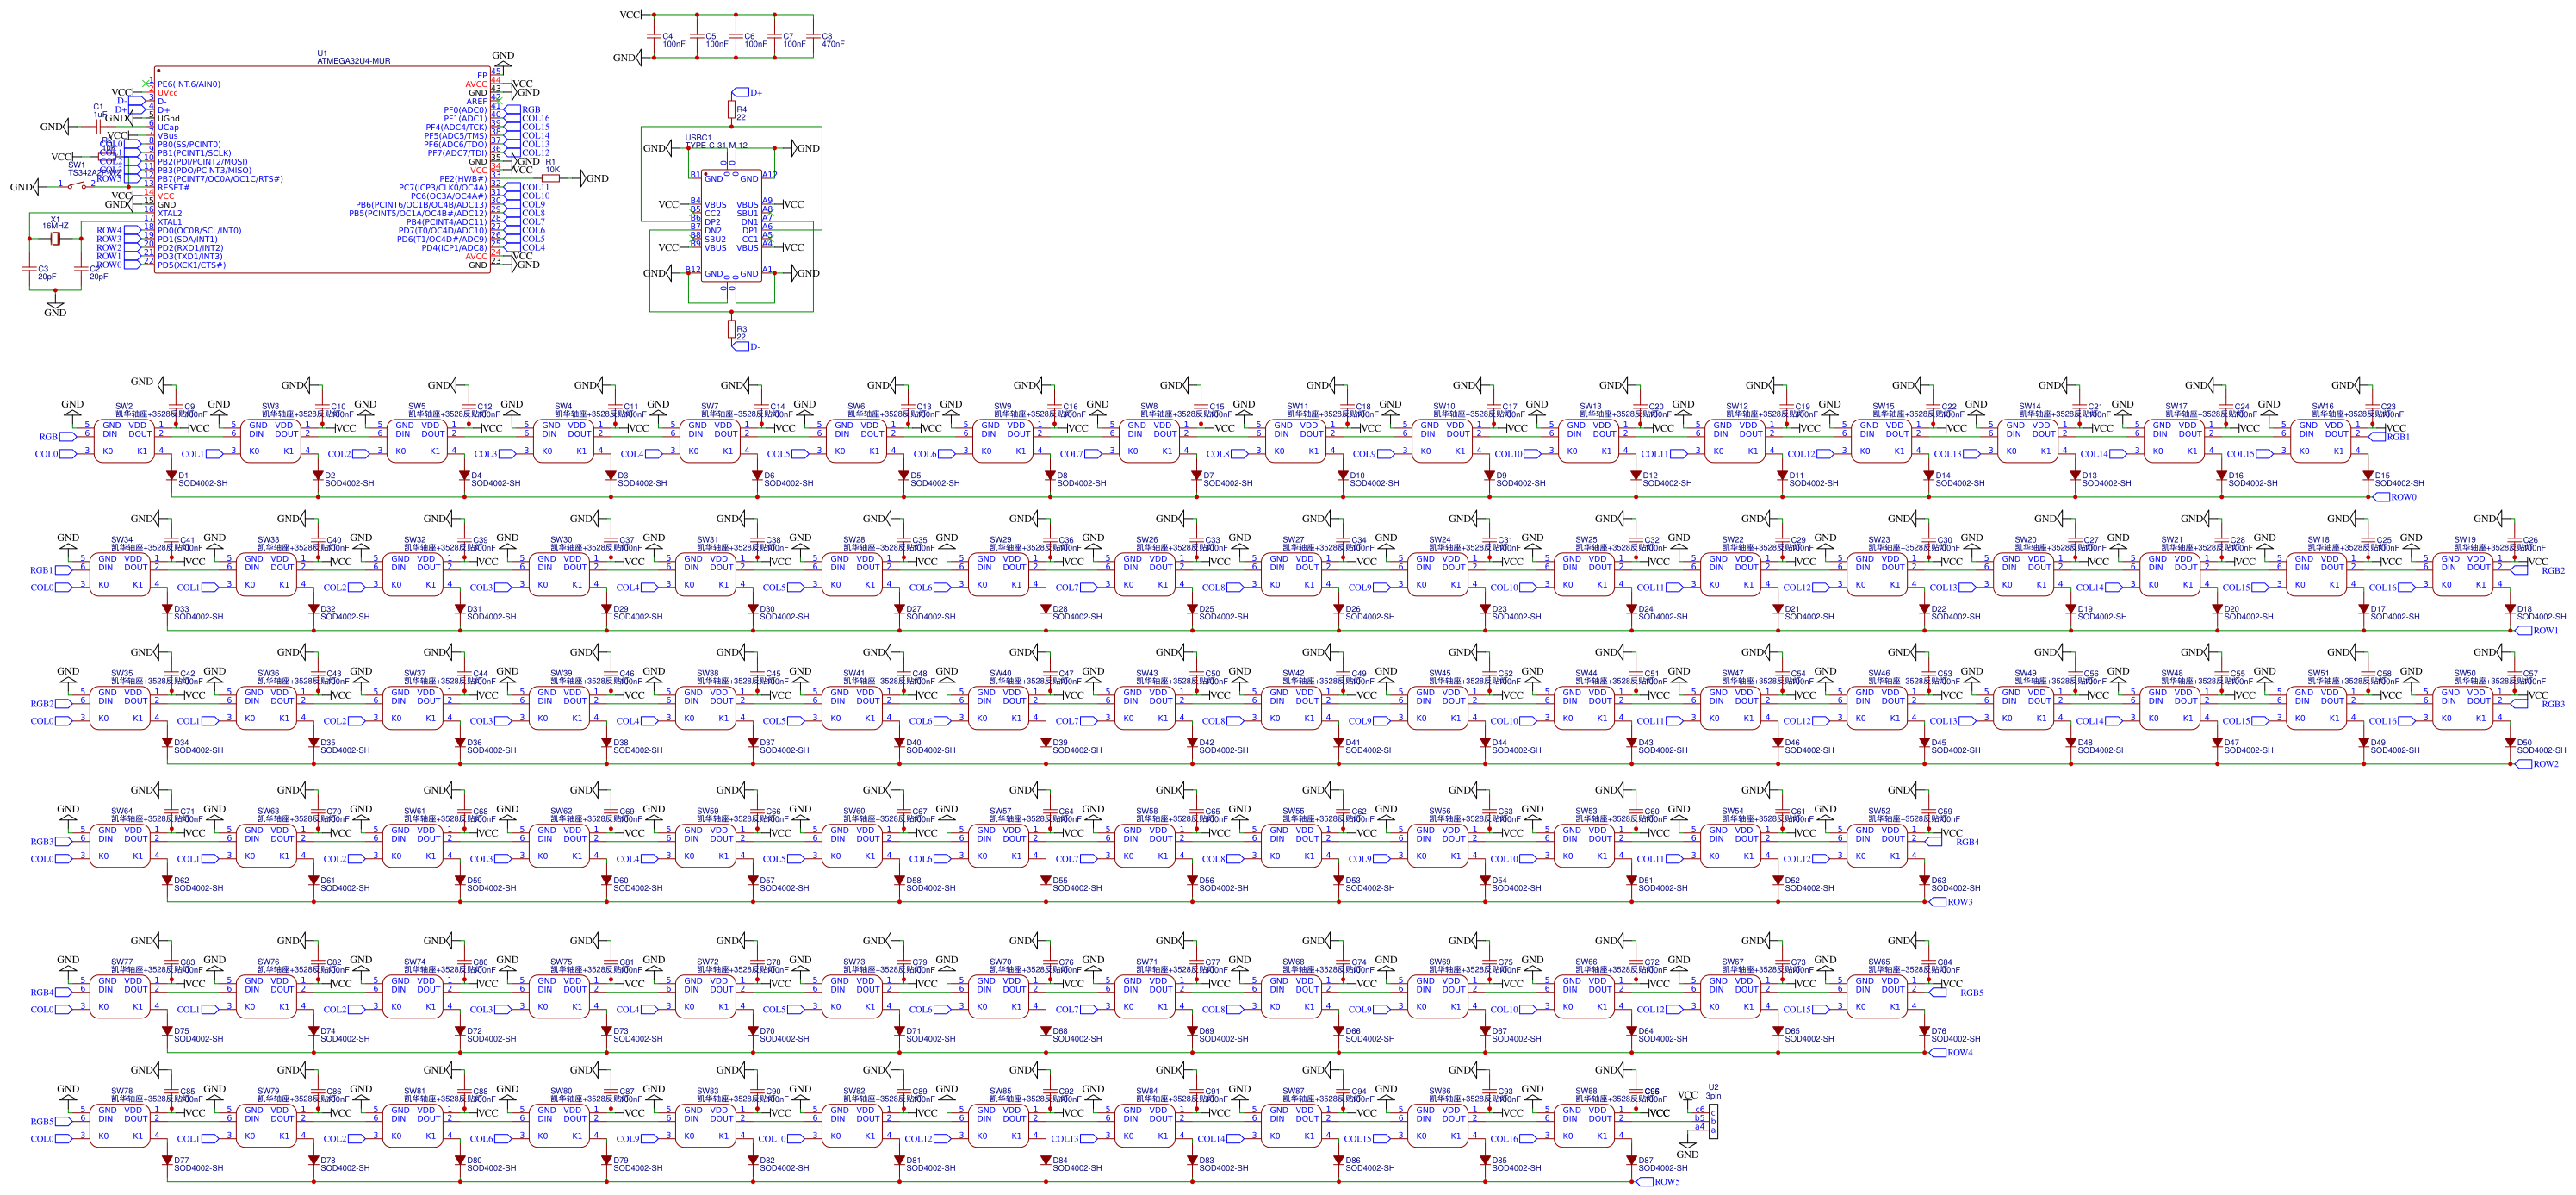Select the R1 10K resistor symbol
This screenshot has width=2576, height=1195.
[x=551, y=179]
